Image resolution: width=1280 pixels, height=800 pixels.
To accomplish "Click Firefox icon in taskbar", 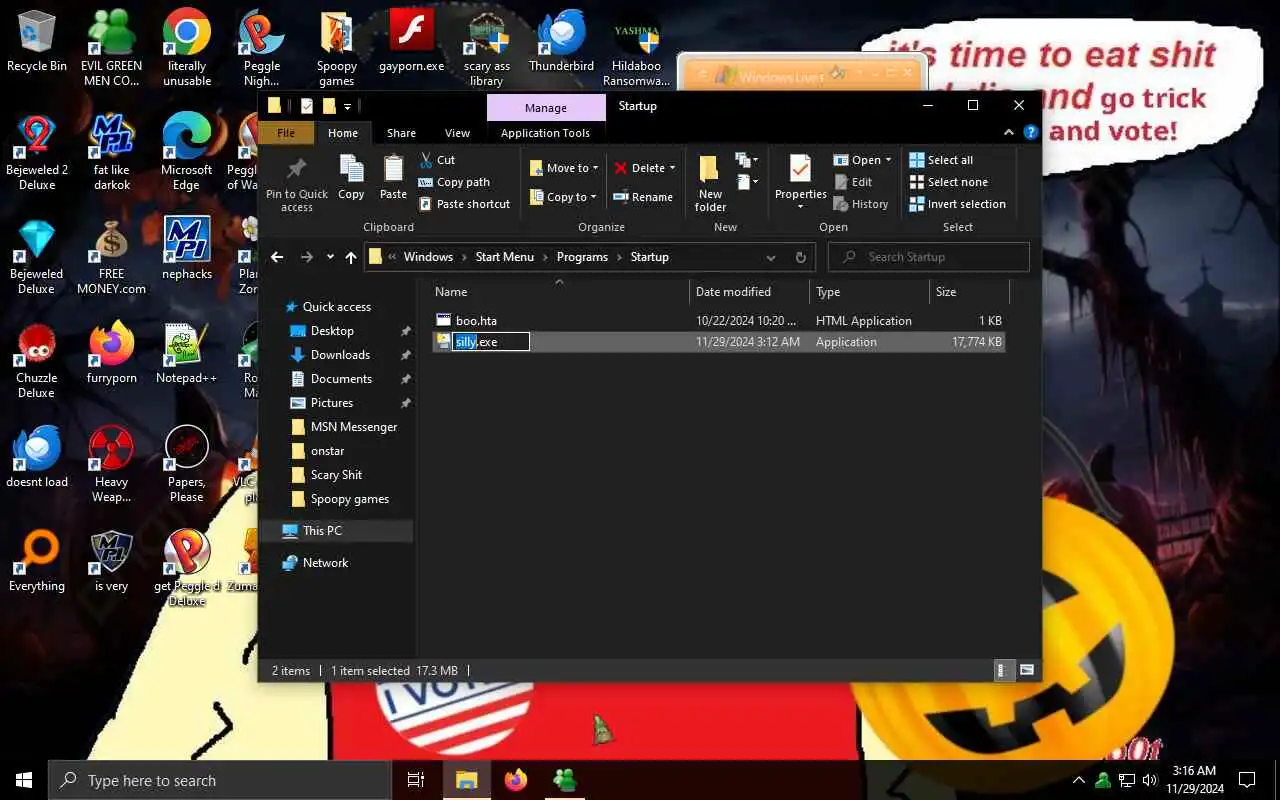I will [x=516, y=780].
